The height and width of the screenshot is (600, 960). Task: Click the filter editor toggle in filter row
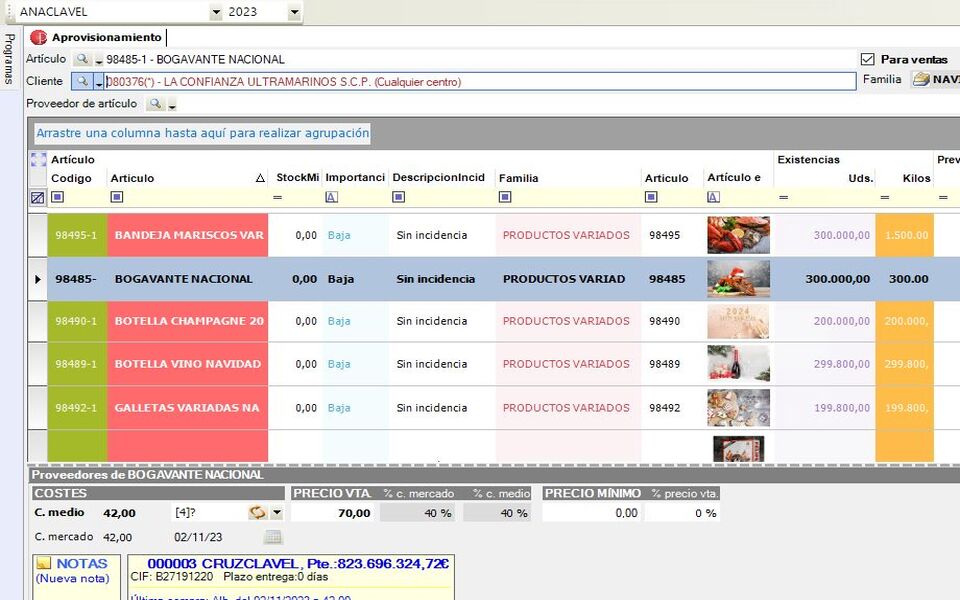(37, 198)
